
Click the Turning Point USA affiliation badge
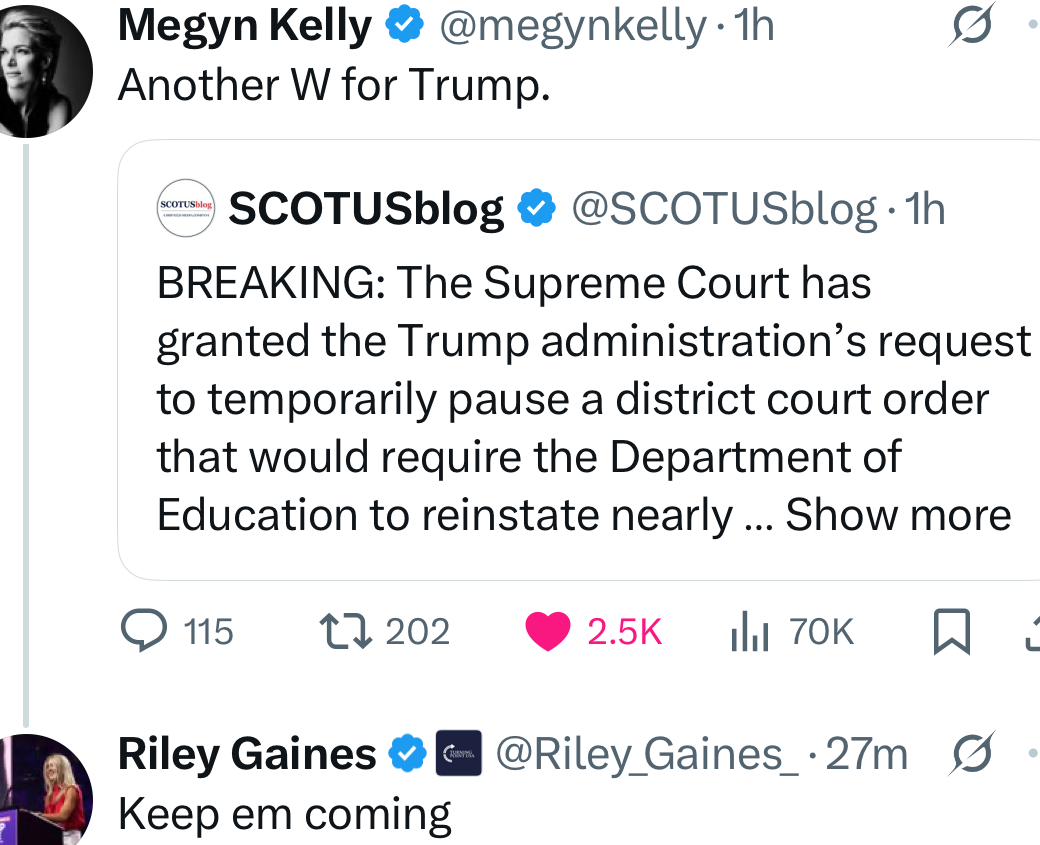[x=459, y=754]
